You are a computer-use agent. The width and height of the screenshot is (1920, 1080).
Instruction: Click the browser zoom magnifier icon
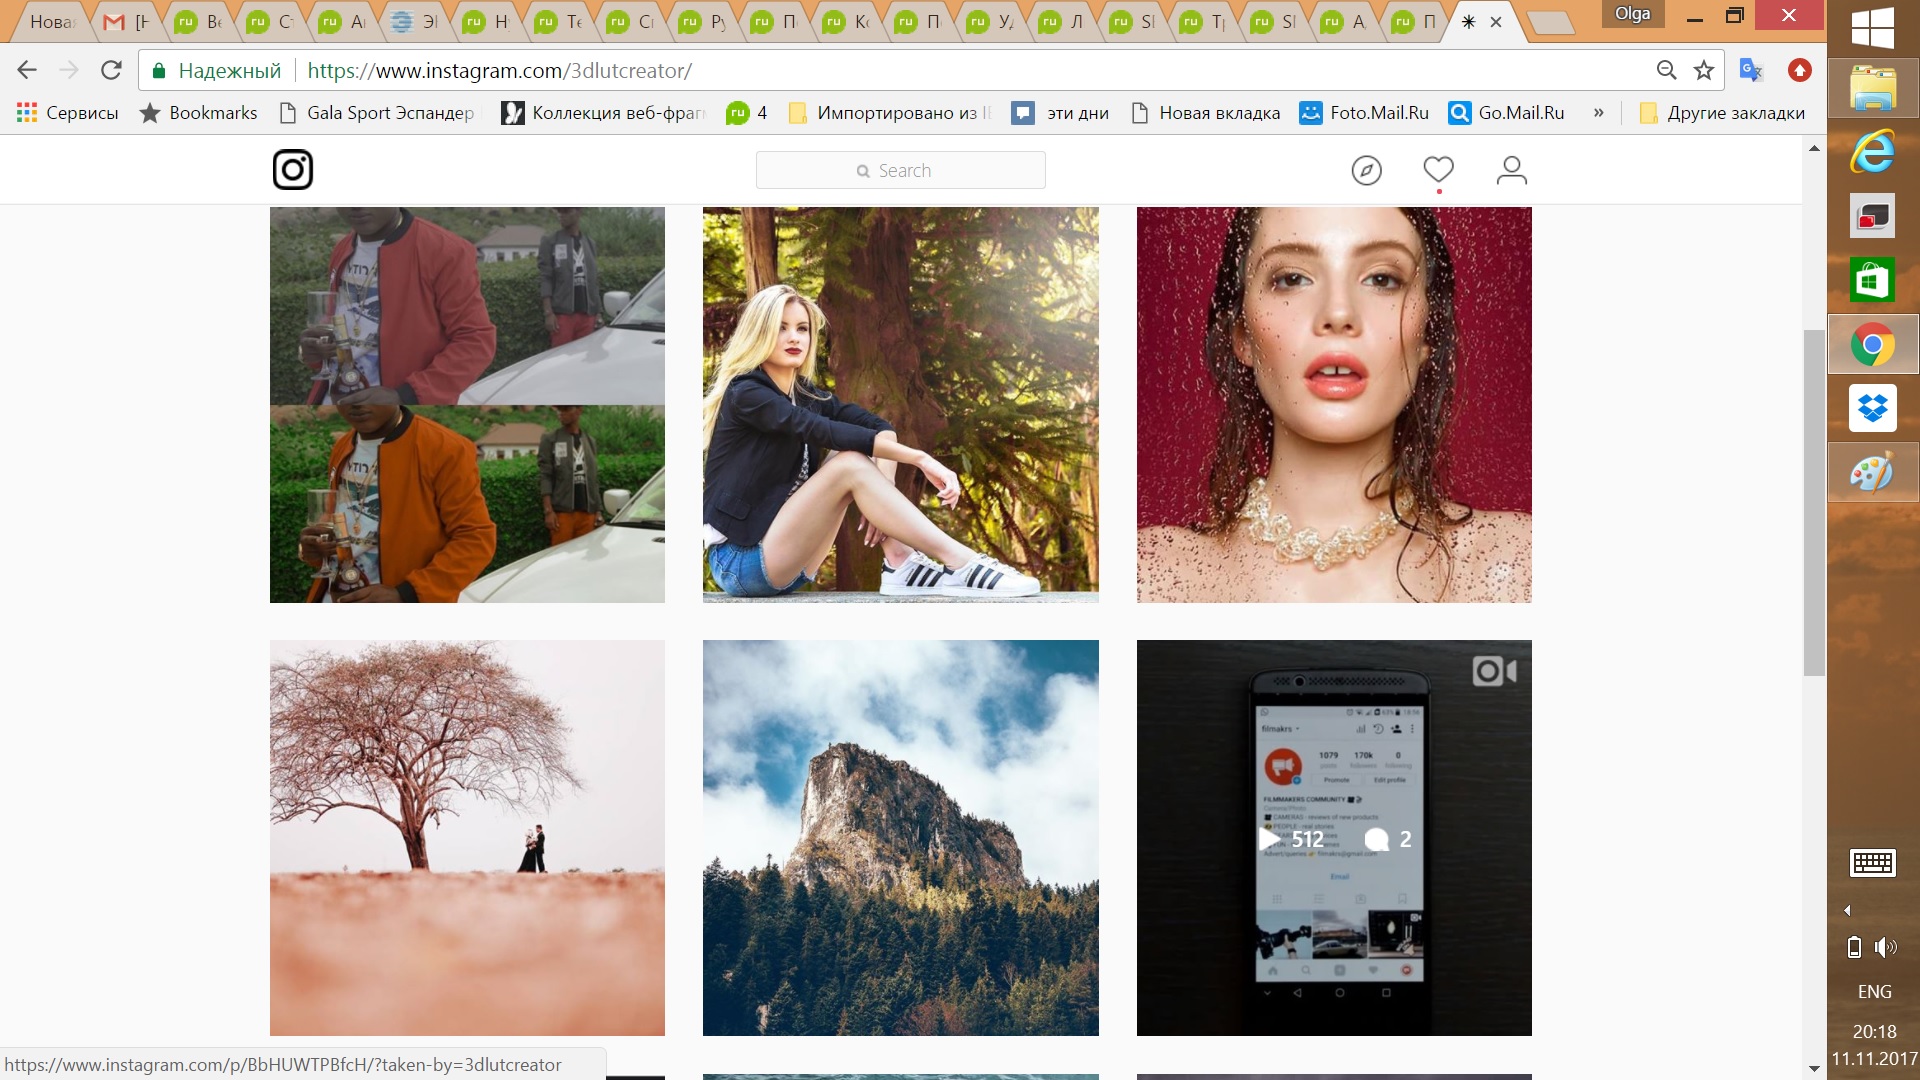pyautogui.click(x=1666, y=70)
